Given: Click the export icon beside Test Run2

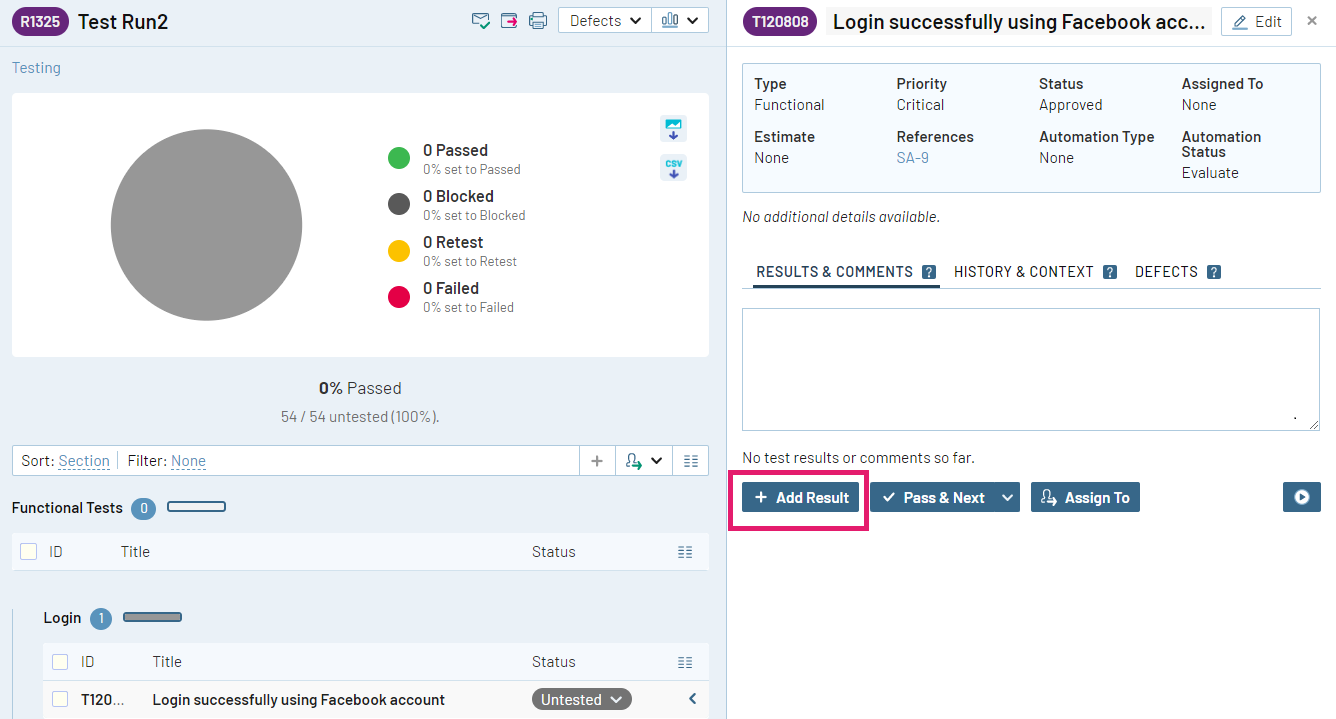Looking at the screenshot, I should [x=509, y=21].
